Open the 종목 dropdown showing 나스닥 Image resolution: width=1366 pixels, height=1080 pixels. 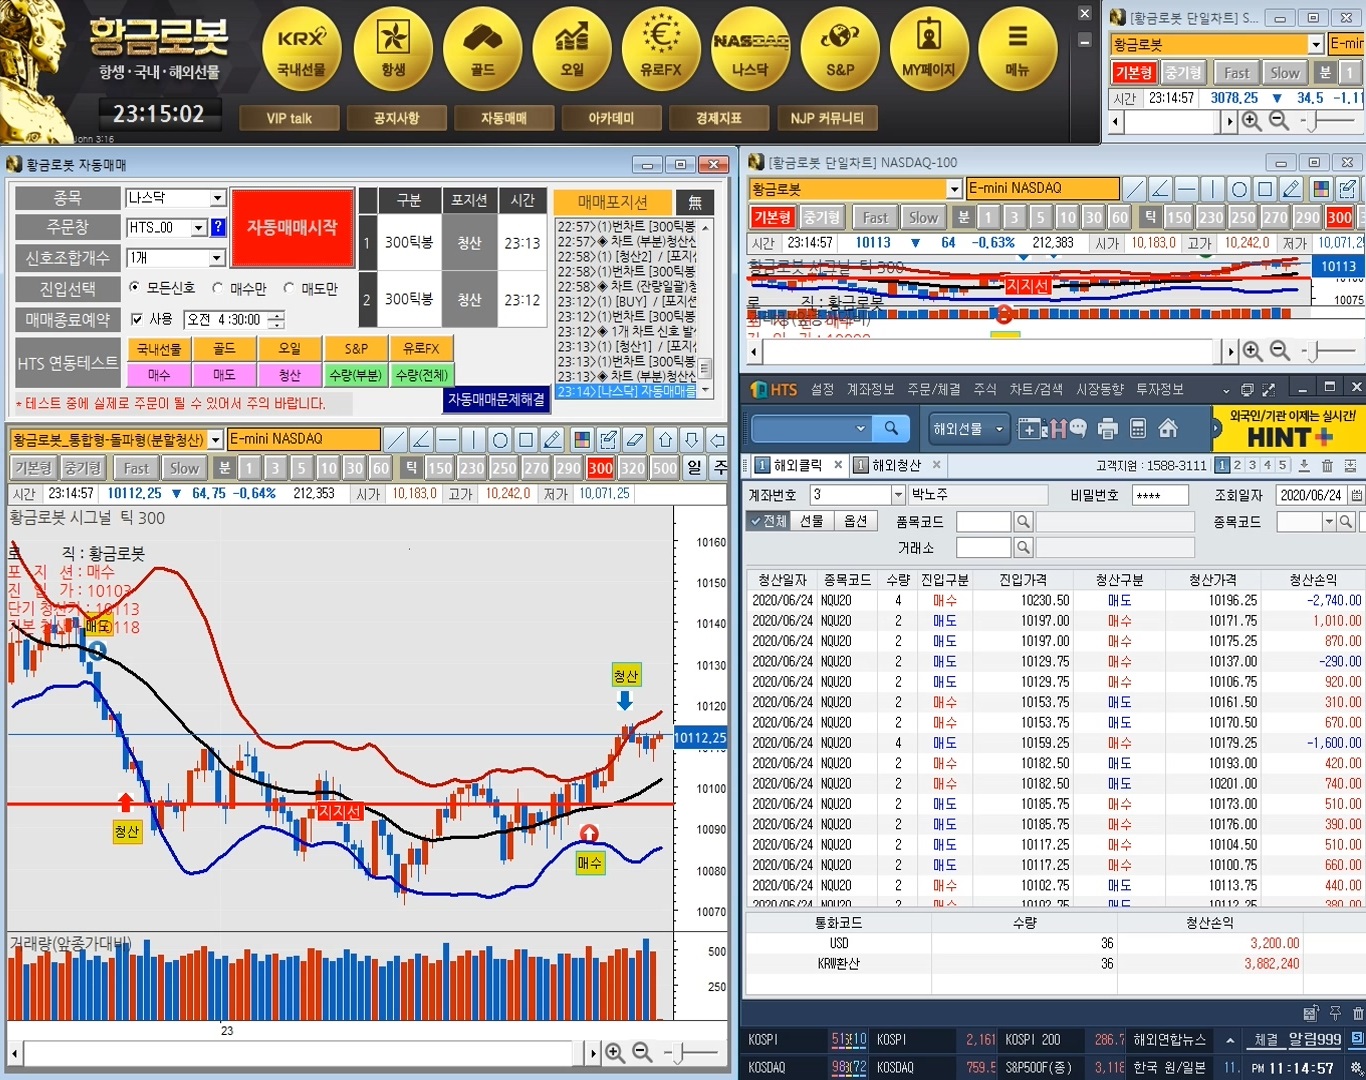click(x=217, y=198)
